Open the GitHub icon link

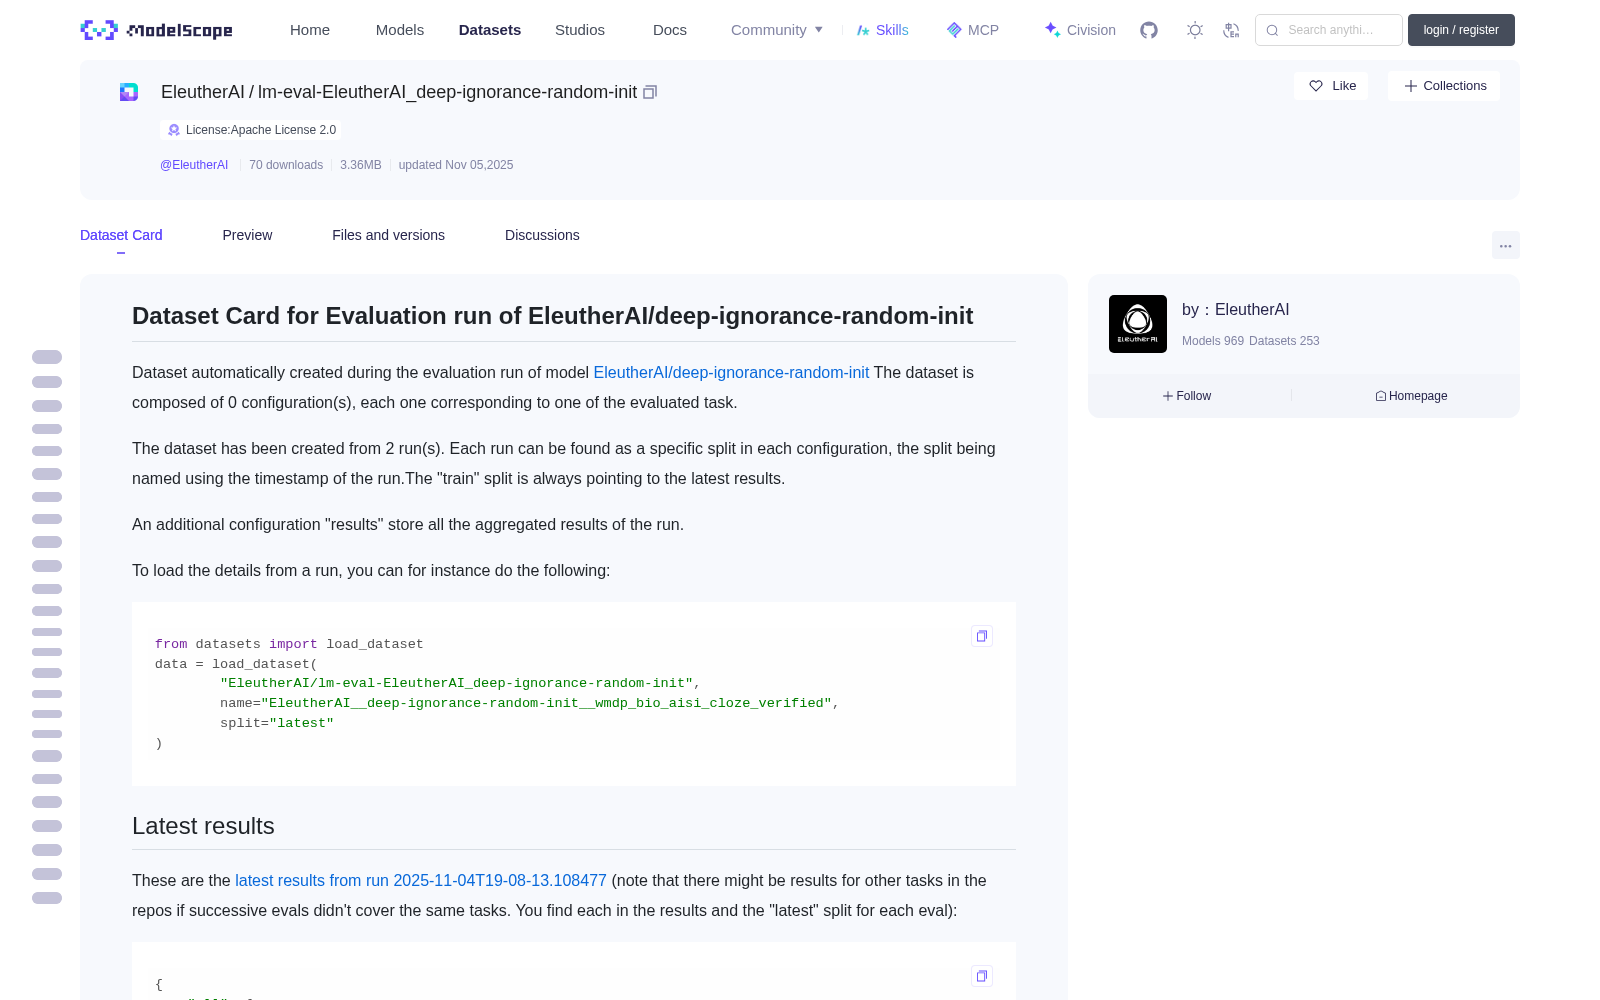coord(1149,30)
